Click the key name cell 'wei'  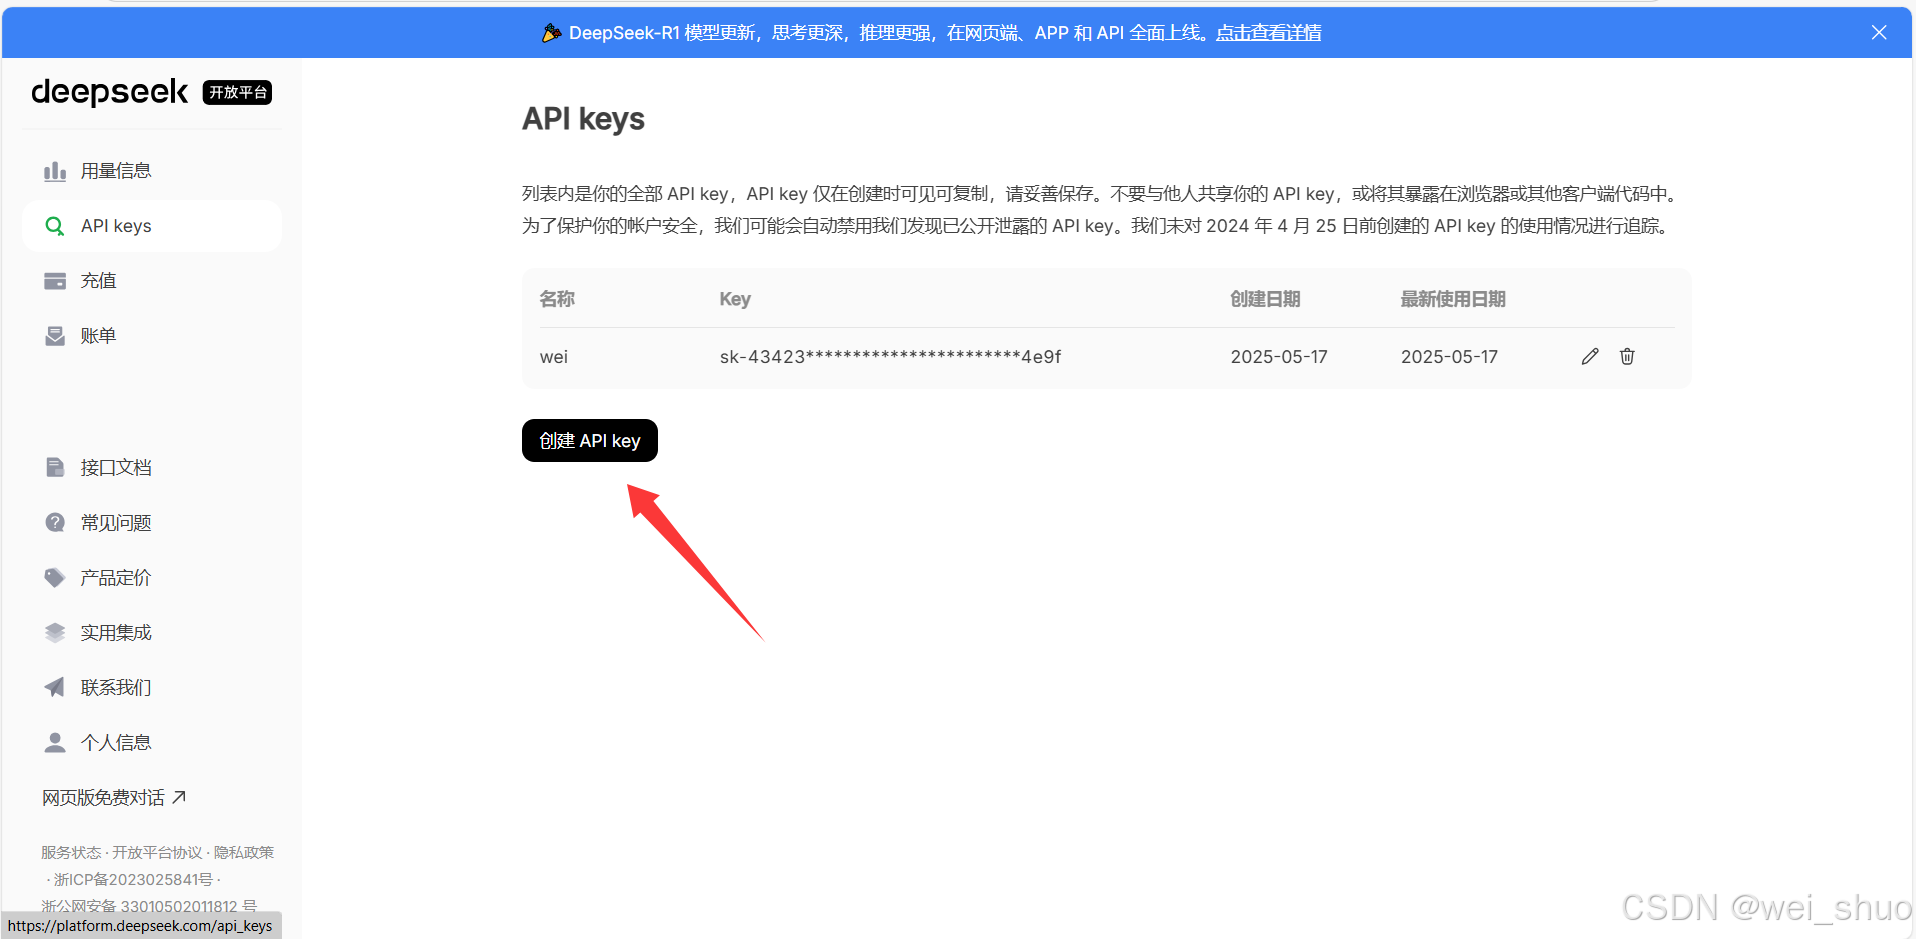tap(554, 357)
